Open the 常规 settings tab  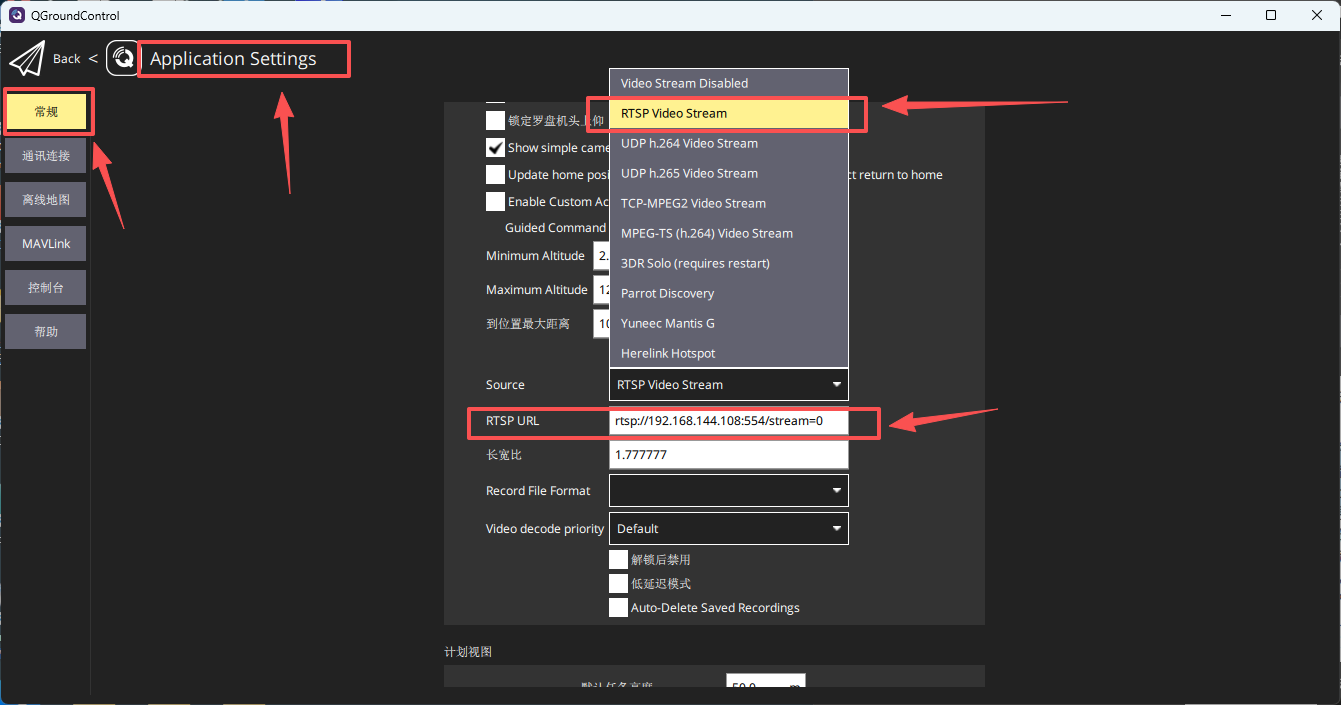46,112
